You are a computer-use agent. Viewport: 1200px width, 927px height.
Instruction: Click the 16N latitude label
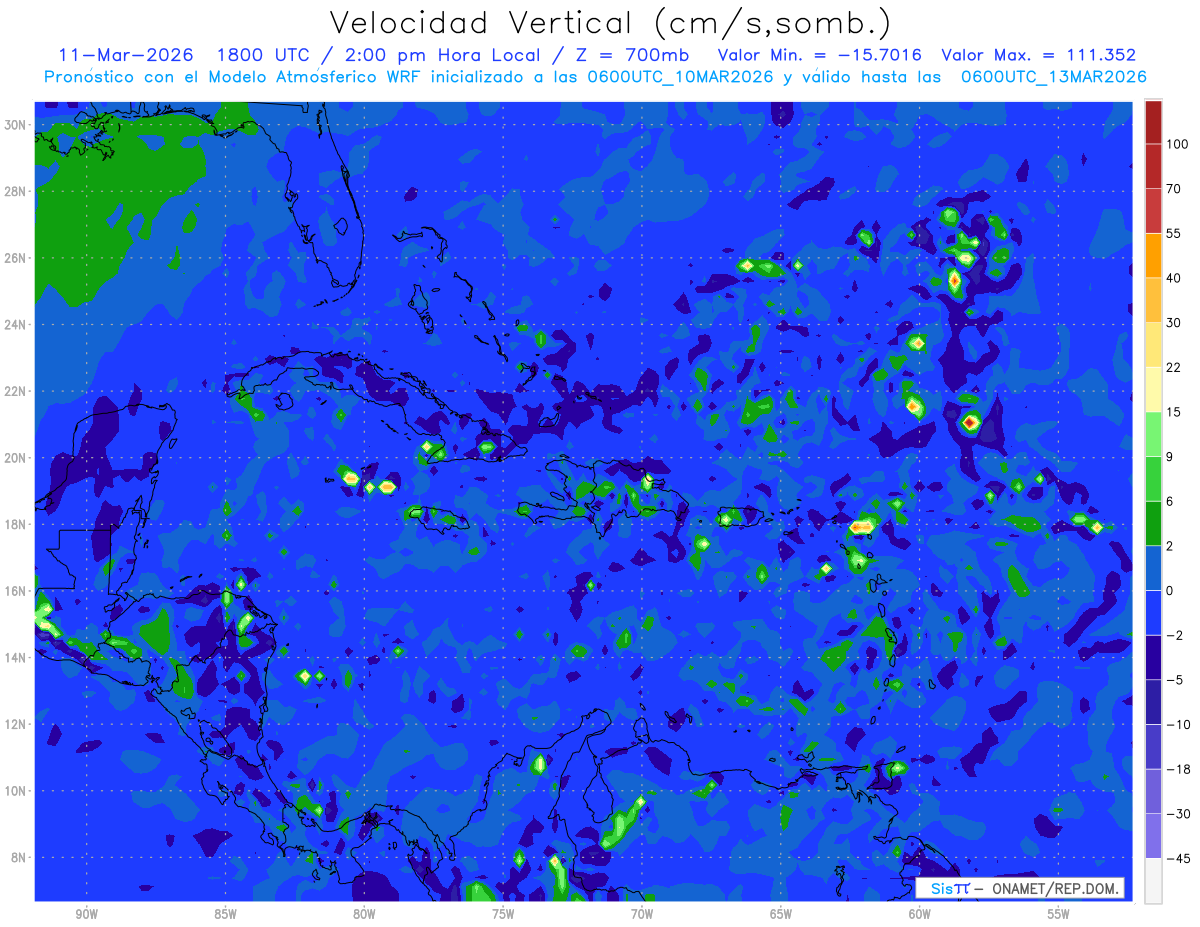pos(17,591)
